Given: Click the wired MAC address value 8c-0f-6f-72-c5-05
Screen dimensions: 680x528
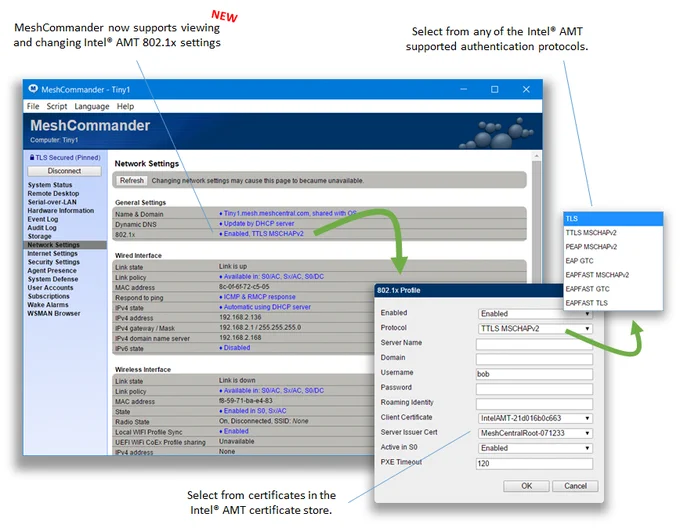Looking at the screenshot, I should [244, 287].
